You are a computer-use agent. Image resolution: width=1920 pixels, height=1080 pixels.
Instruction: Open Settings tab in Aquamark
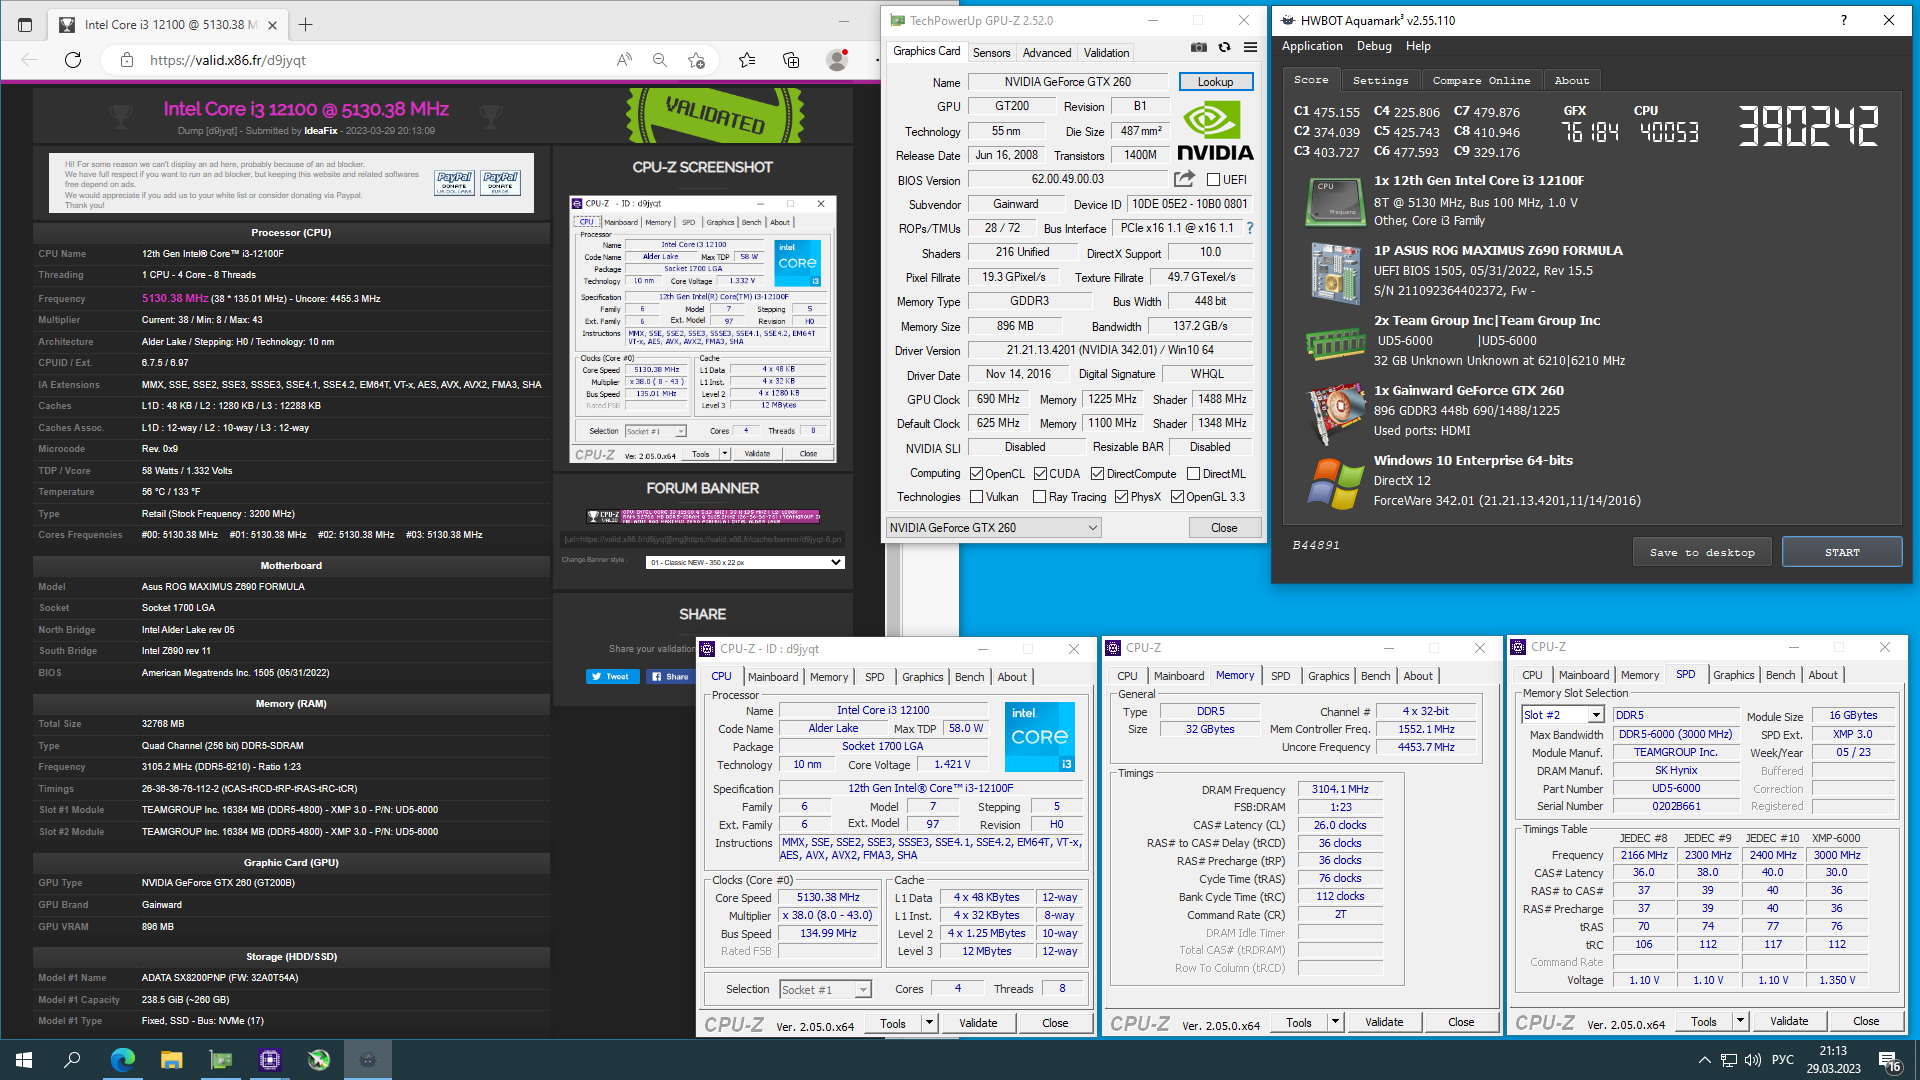coord(1380,80)
